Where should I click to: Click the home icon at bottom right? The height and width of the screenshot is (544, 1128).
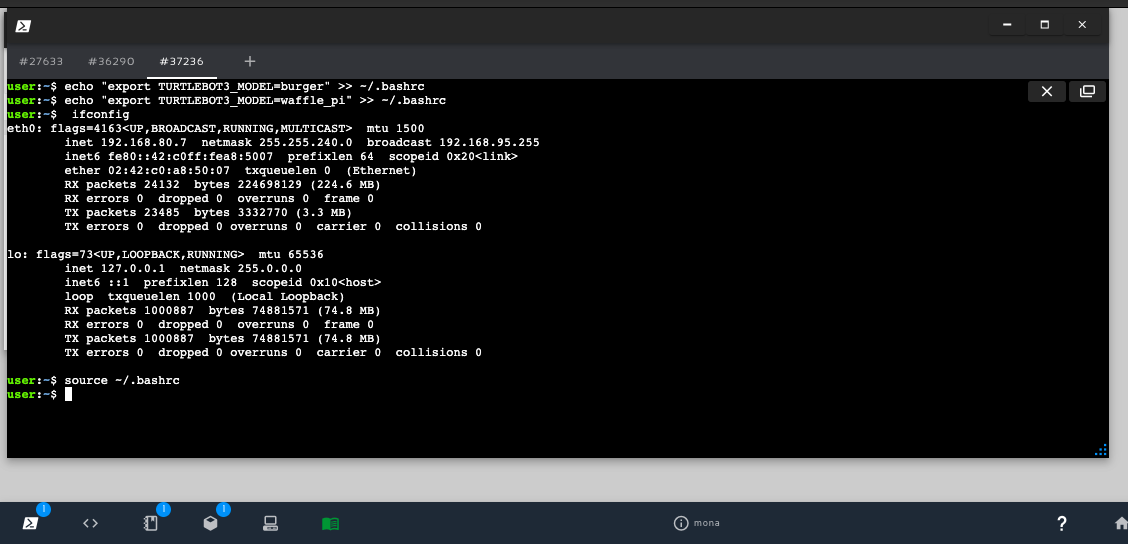(1121, 524)
